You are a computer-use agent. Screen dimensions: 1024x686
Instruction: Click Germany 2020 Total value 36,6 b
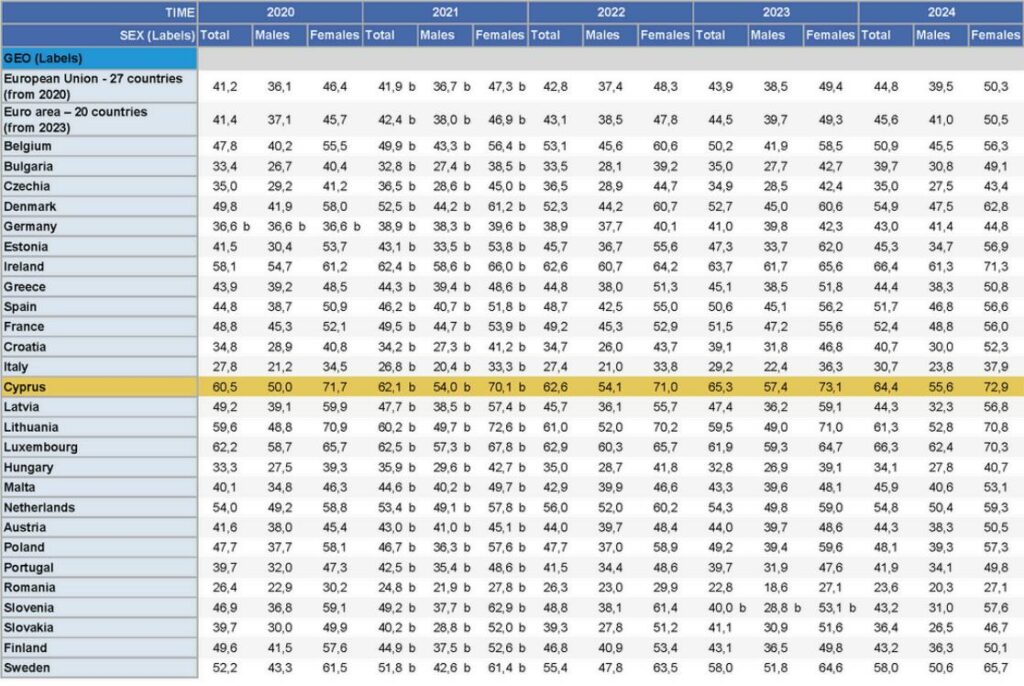[x=231, y=227]
